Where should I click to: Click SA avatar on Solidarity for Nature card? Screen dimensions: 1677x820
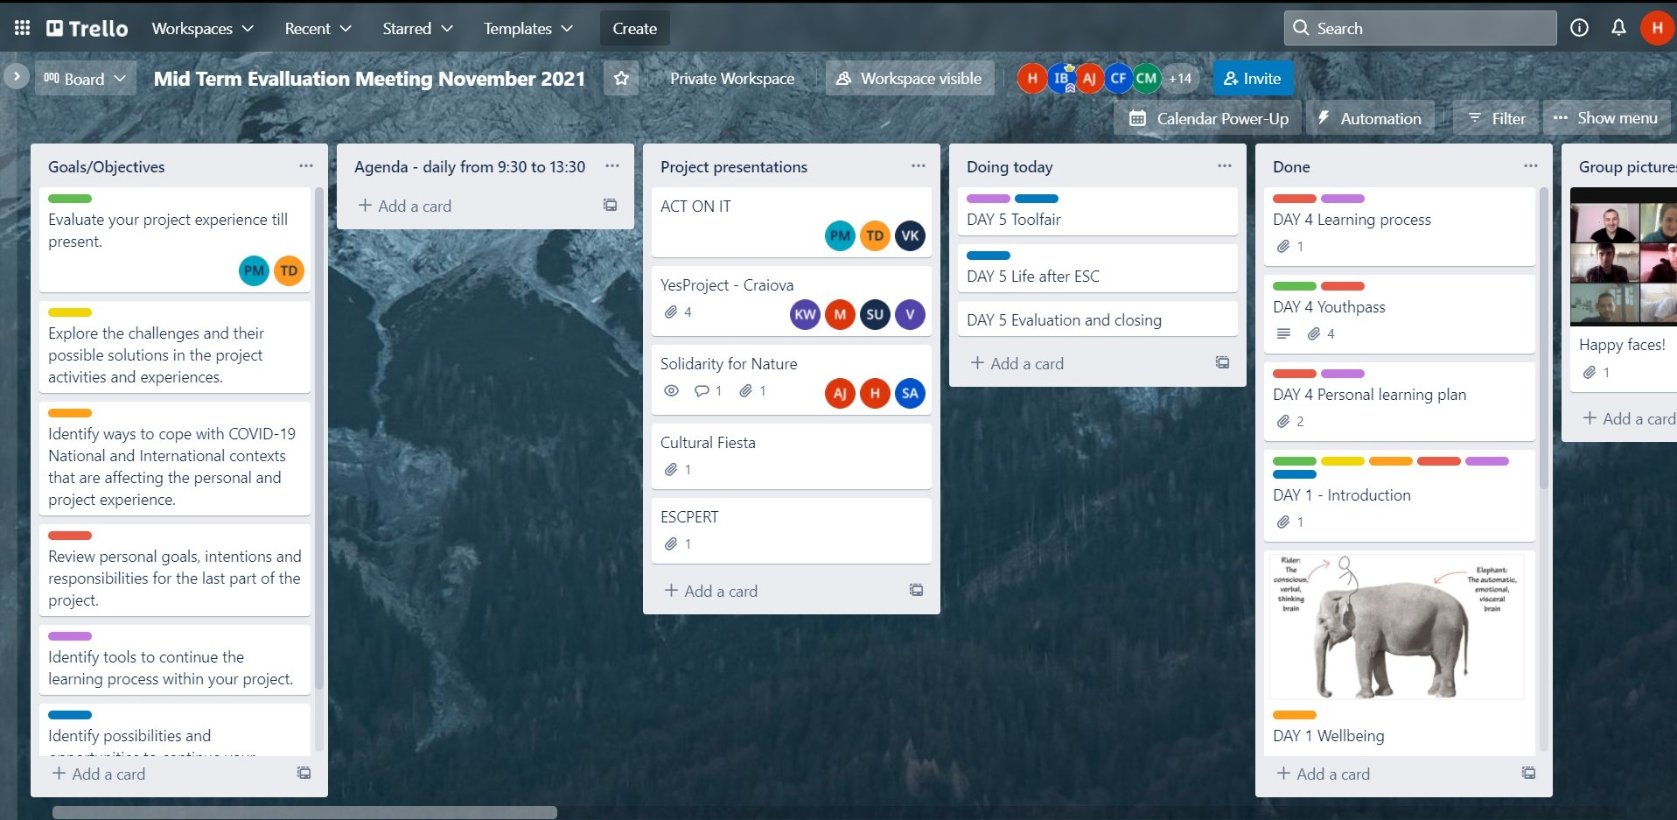[910, 393]
